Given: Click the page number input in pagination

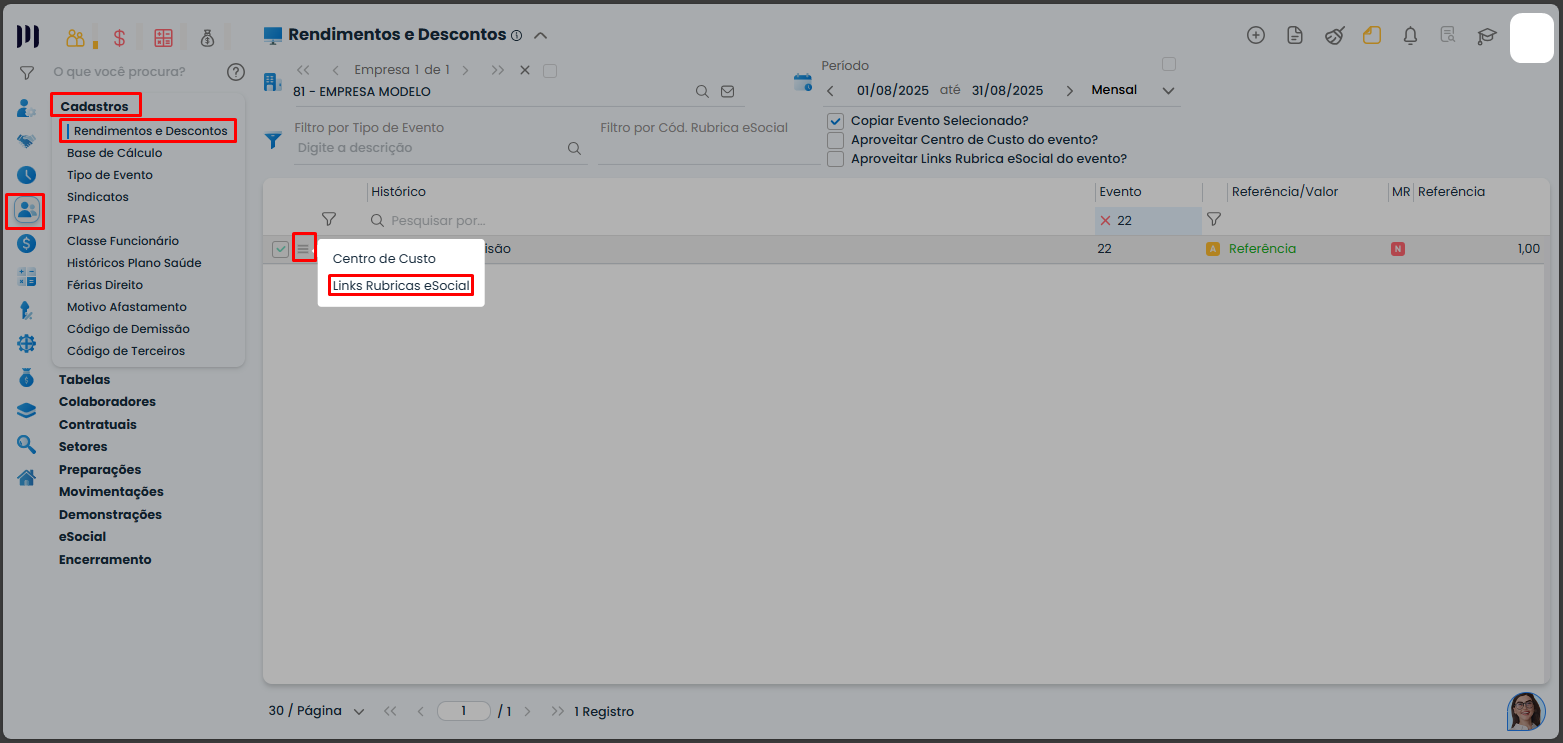Looking at the screenshot, I should point(464,711).
